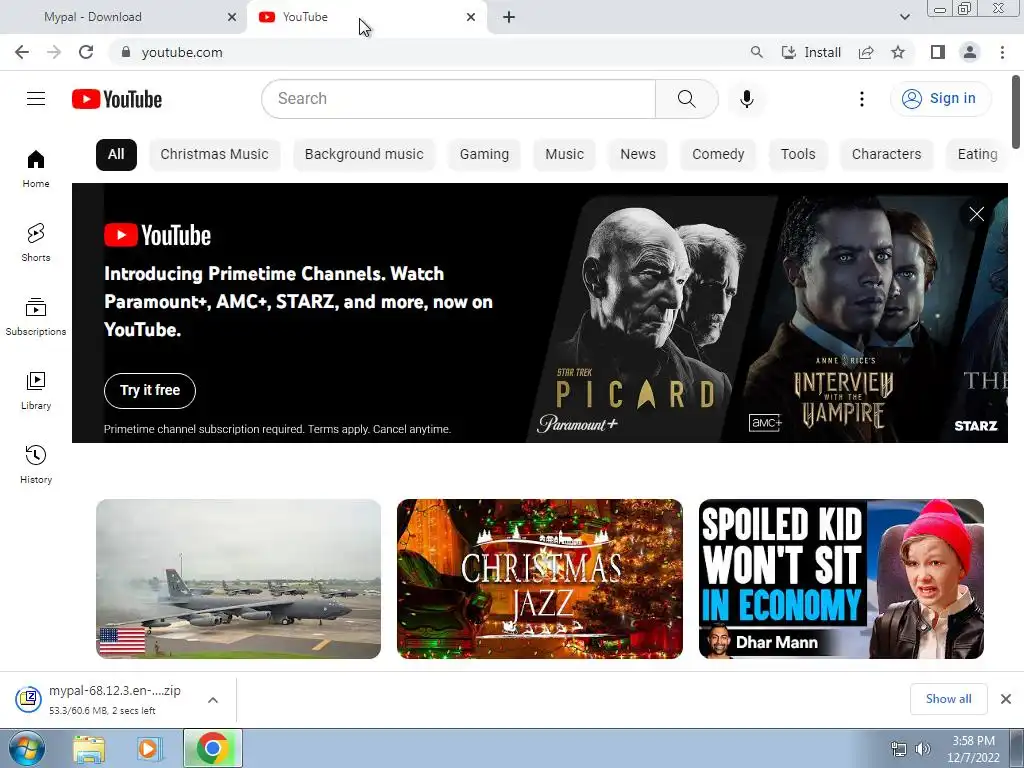
Task: Close the YouTube tab
Action: (x=471, y=17)
